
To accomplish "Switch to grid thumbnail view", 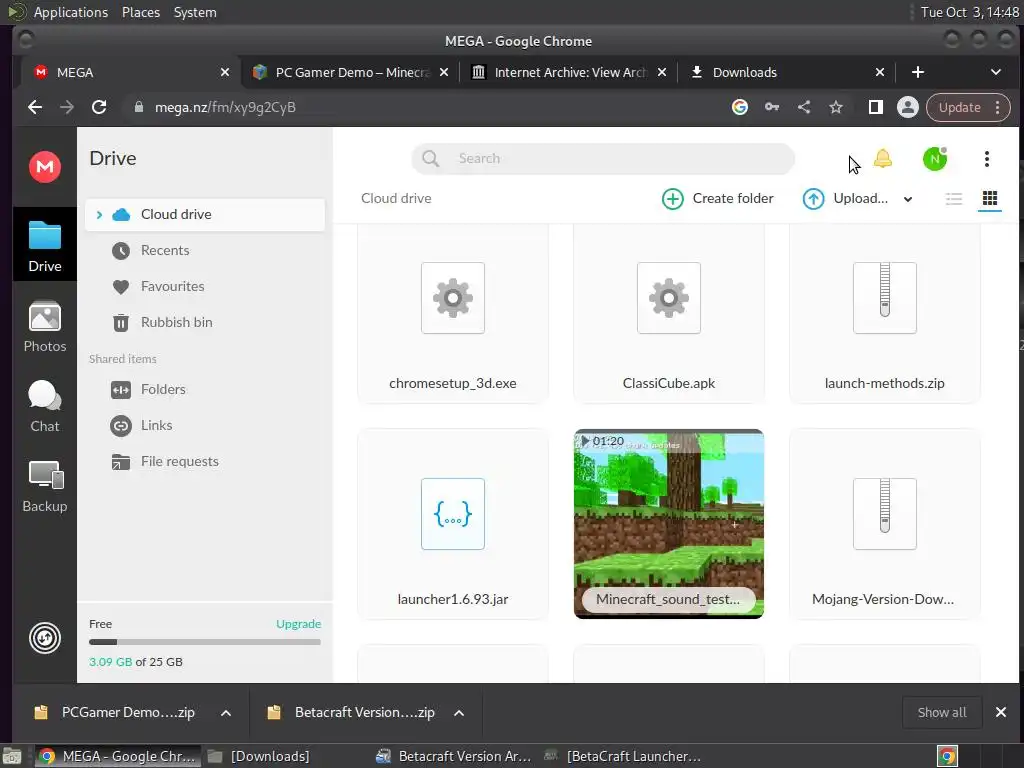I will coord(989,199).
